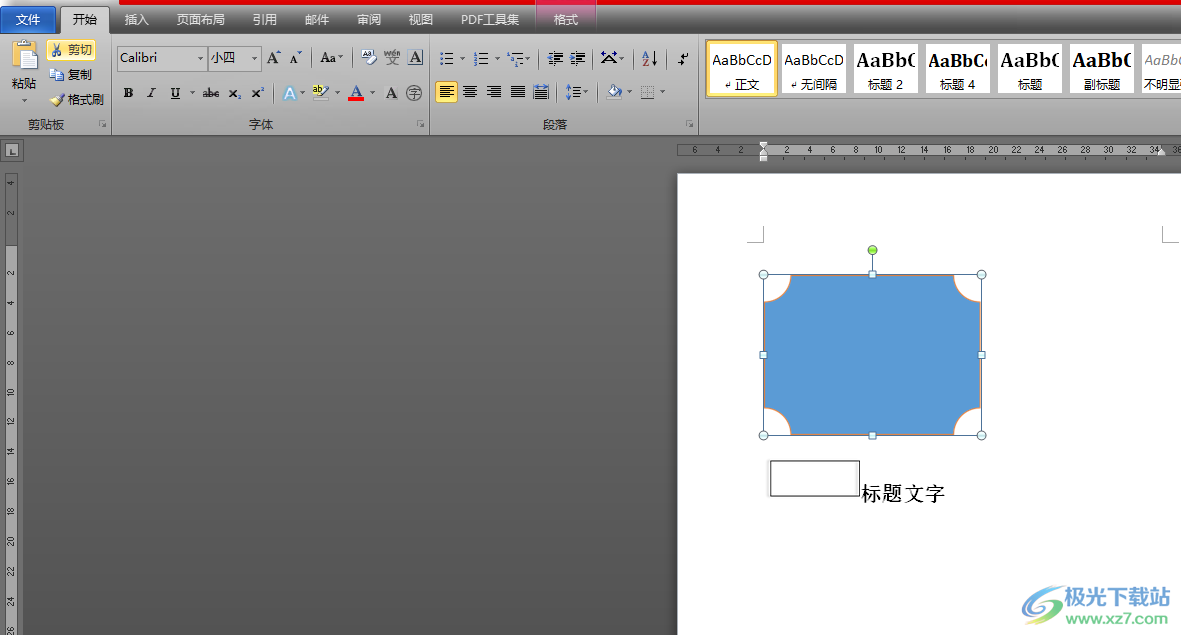Switch to the 邮件 (Mailings) tab

pos(317,20)
